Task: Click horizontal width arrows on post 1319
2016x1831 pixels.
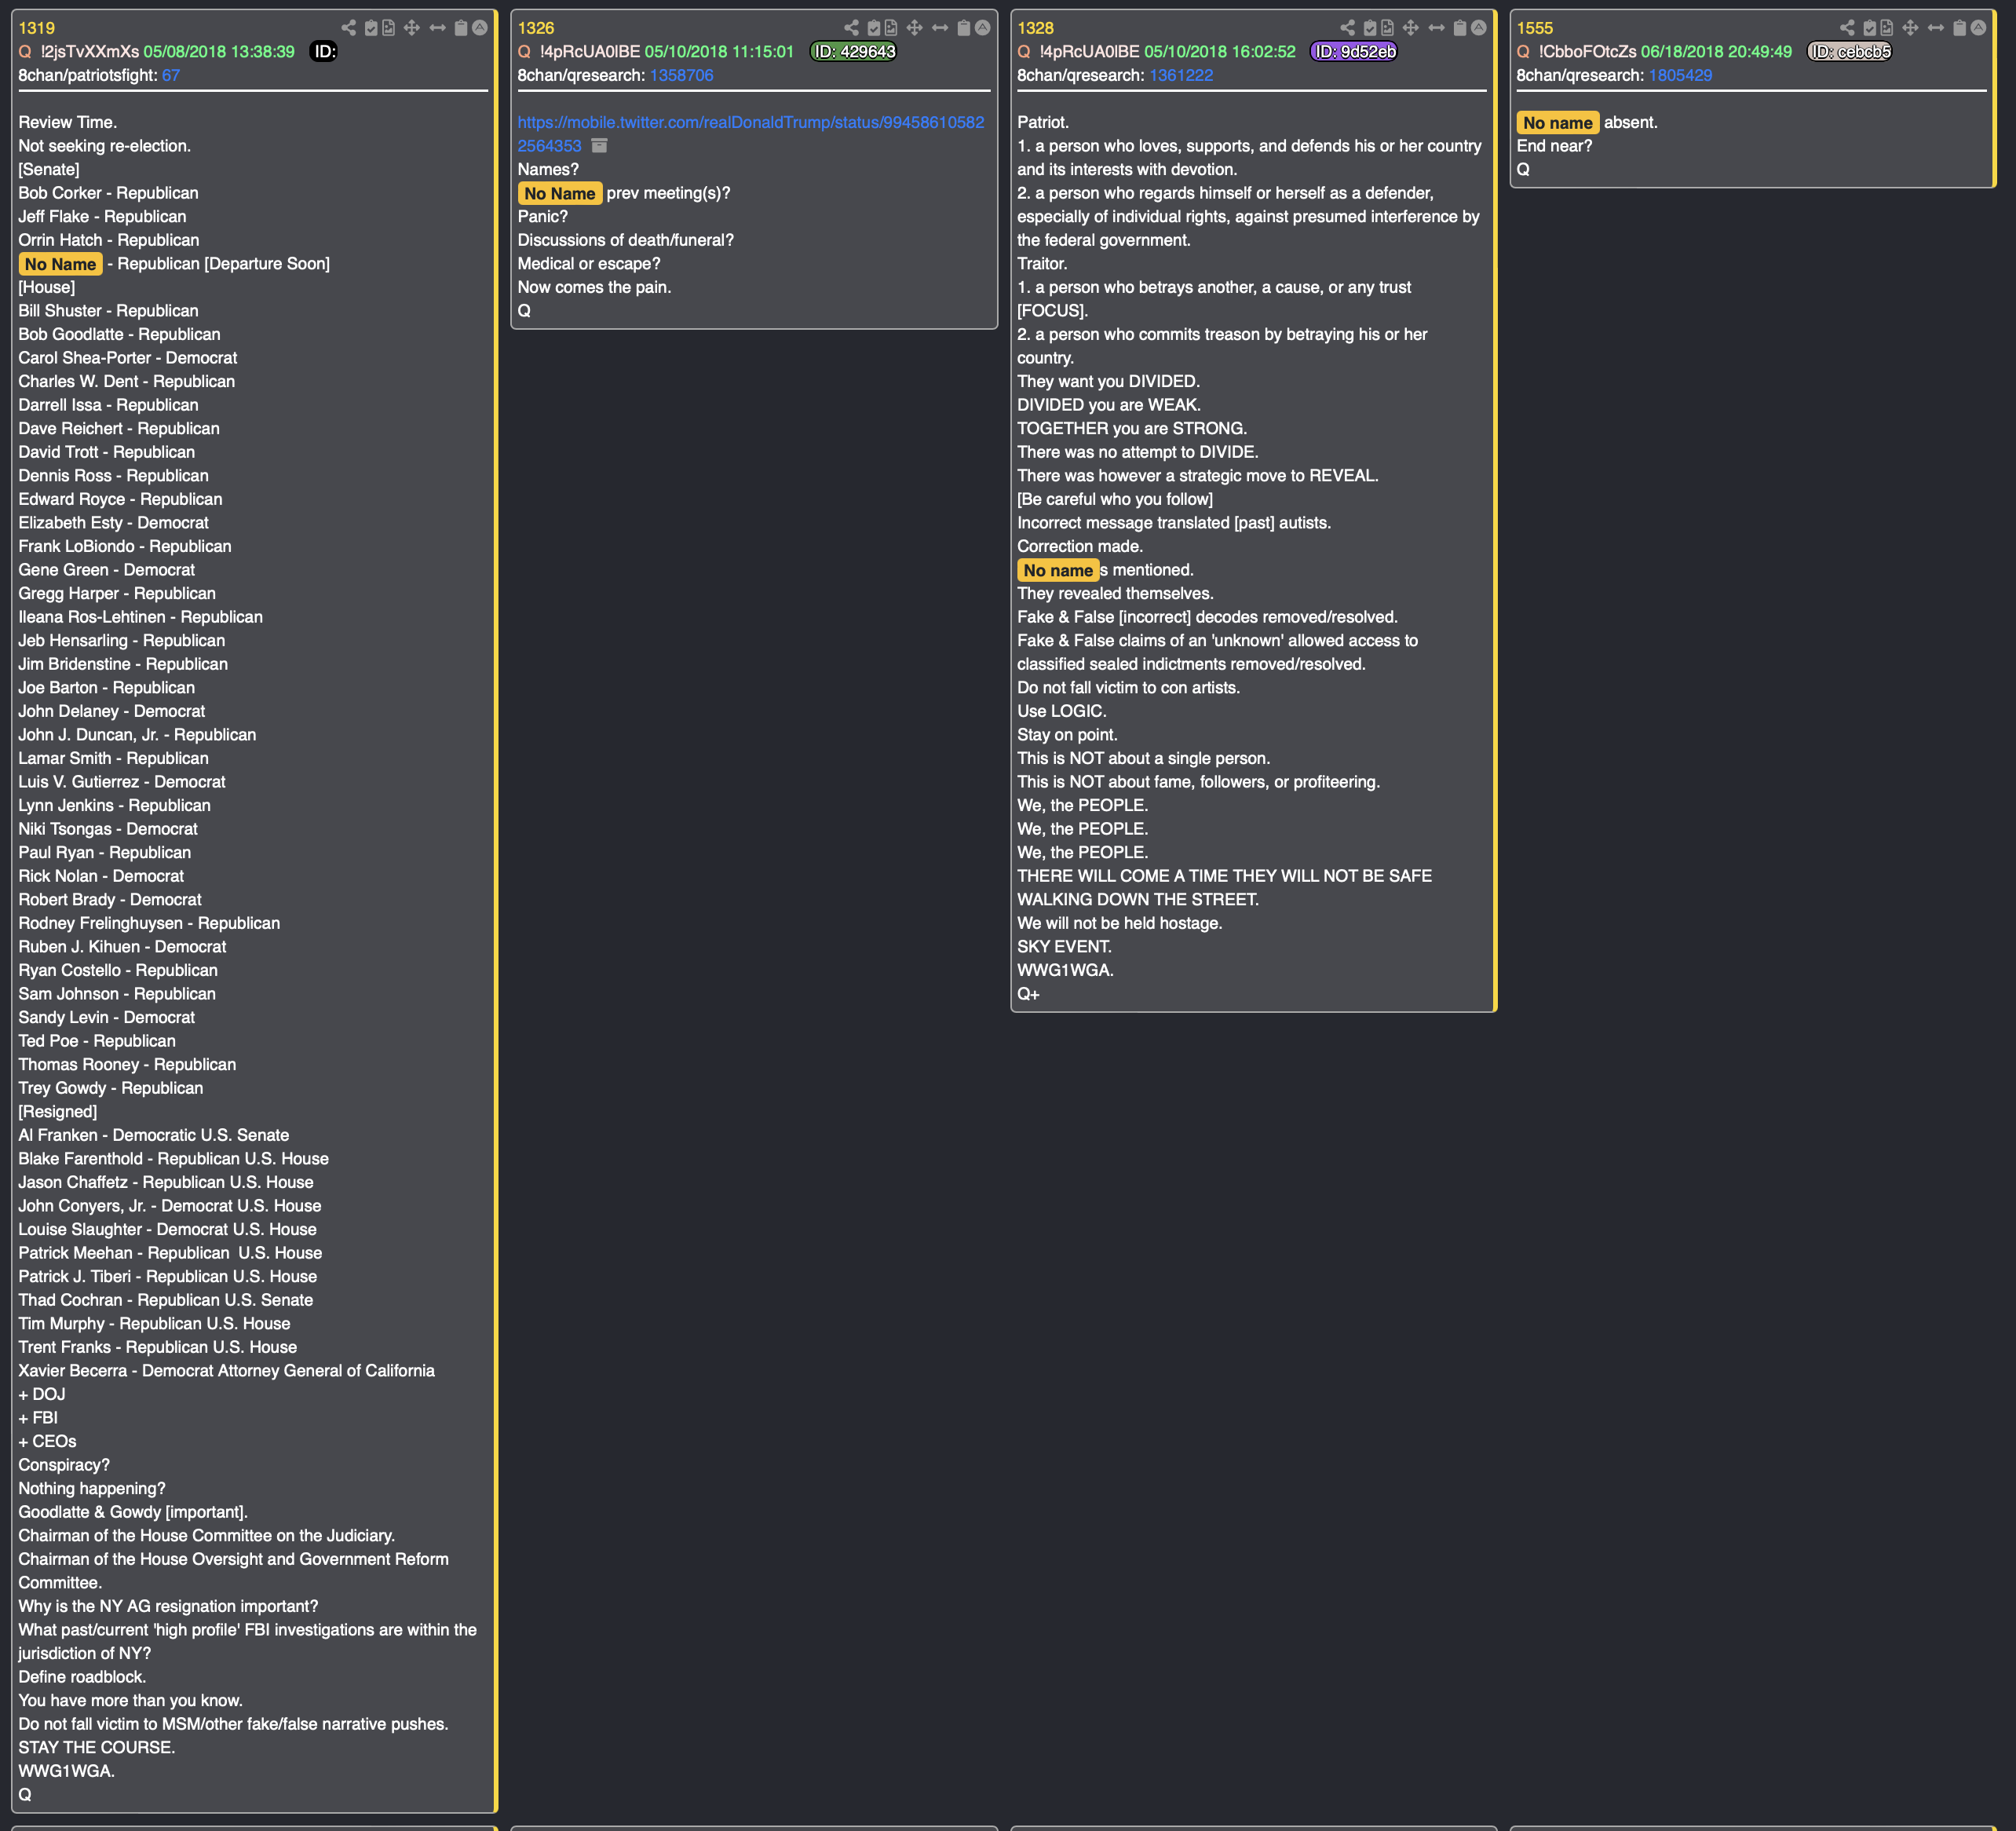Action: [437, 28]
